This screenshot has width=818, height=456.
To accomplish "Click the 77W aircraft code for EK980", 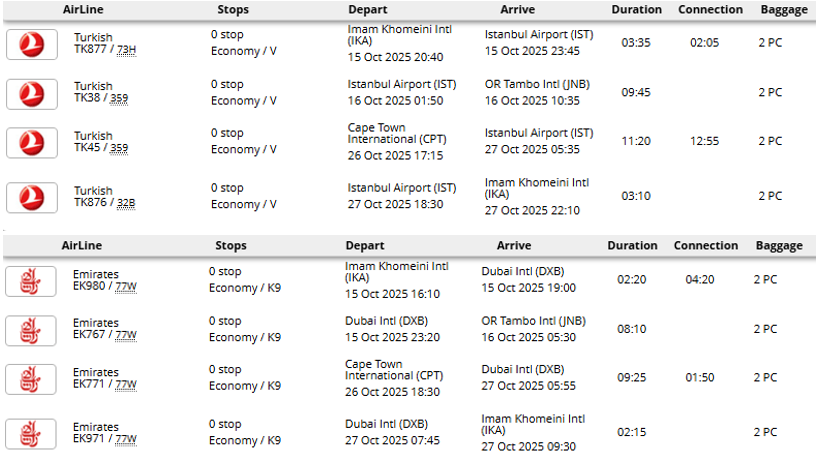I will (x=125, y=286).
